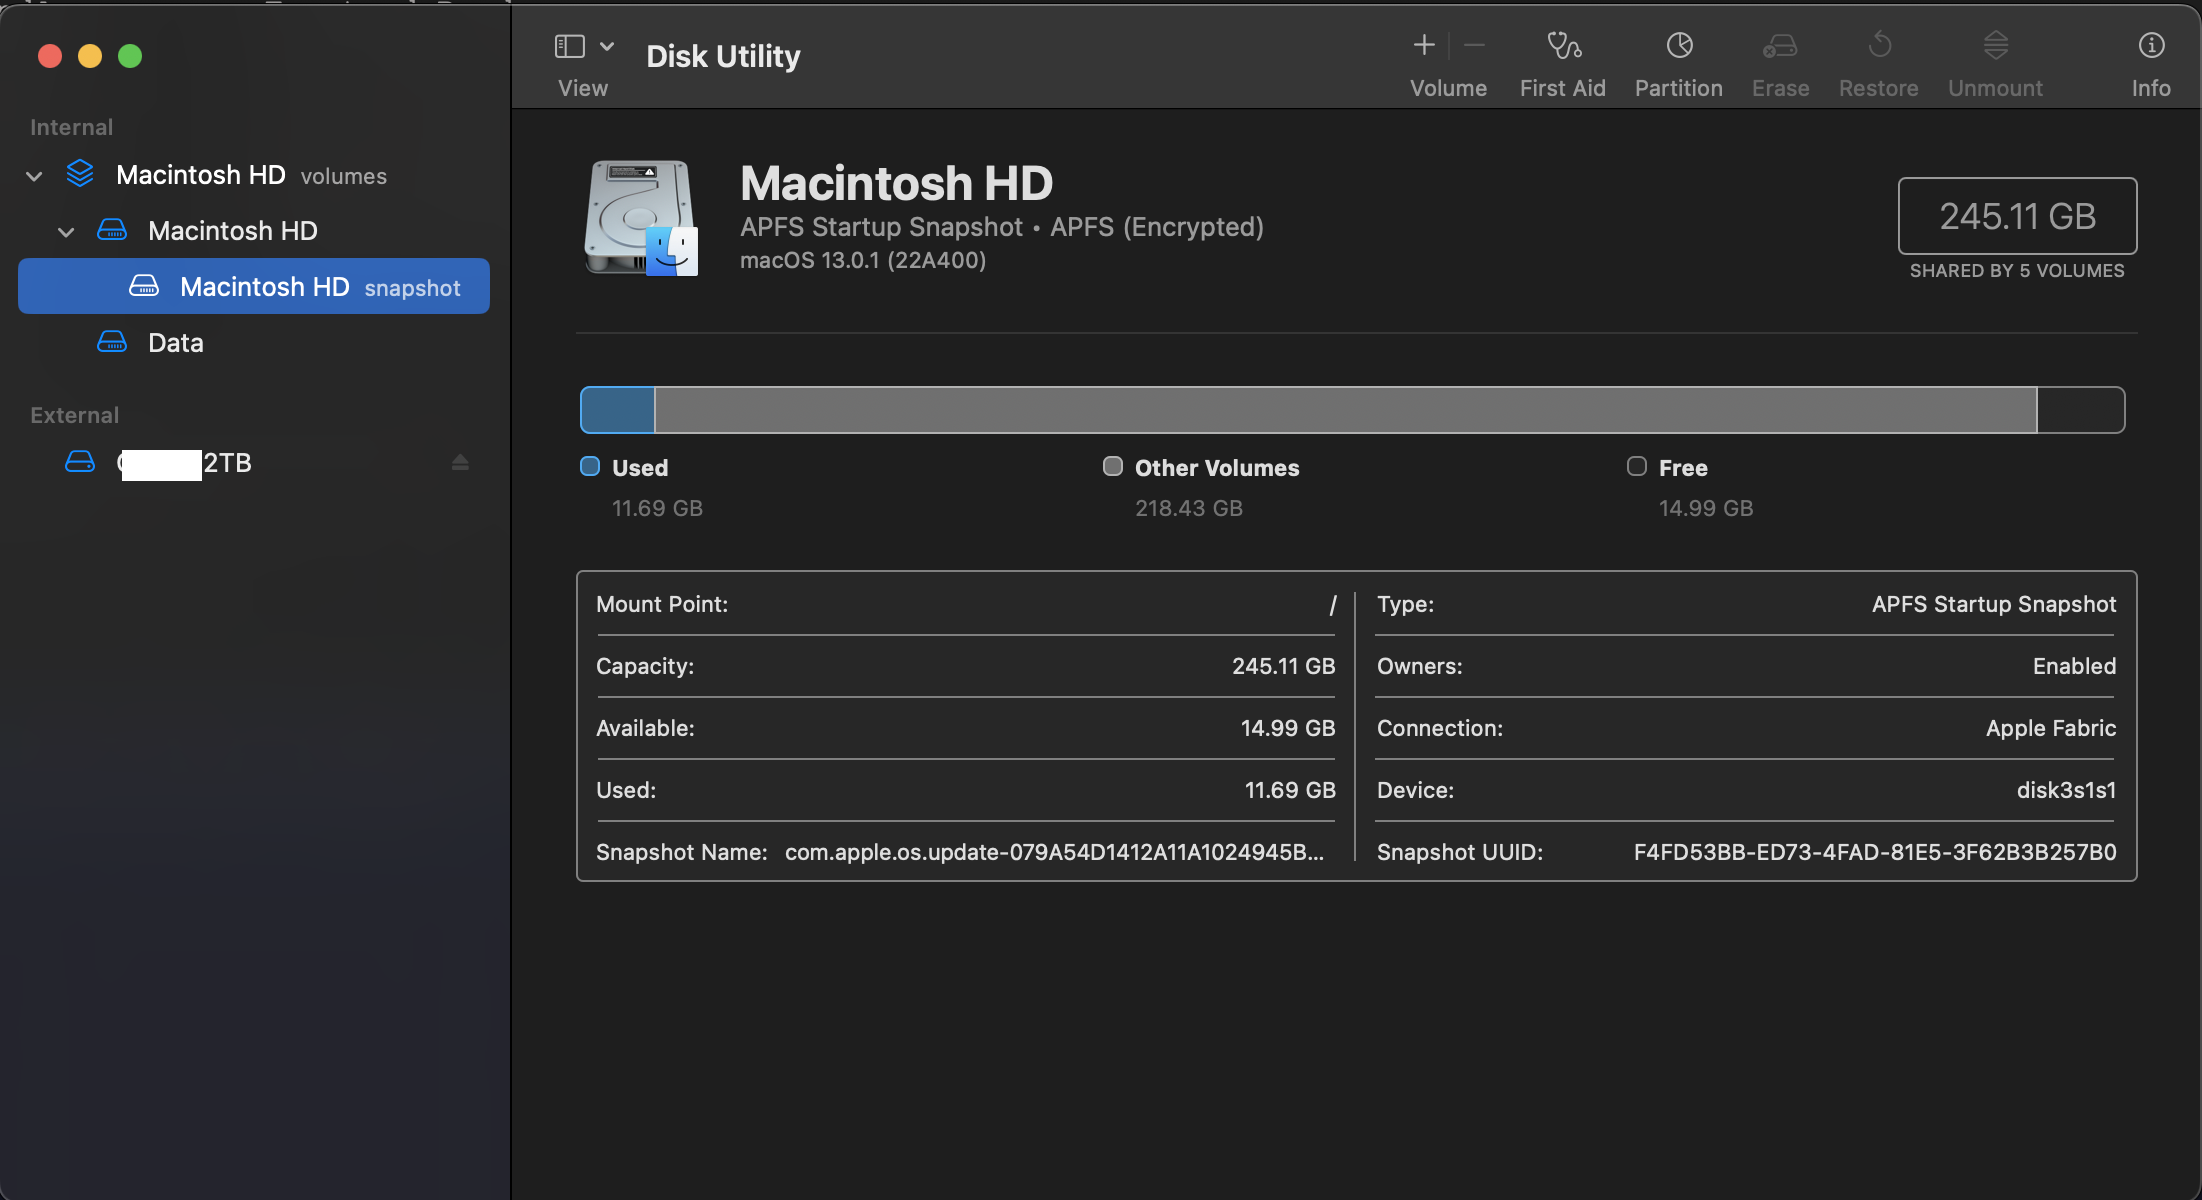Open the Partition pie chart icon
Screen dimensions: 2202x1200
tap(1679, 45)
